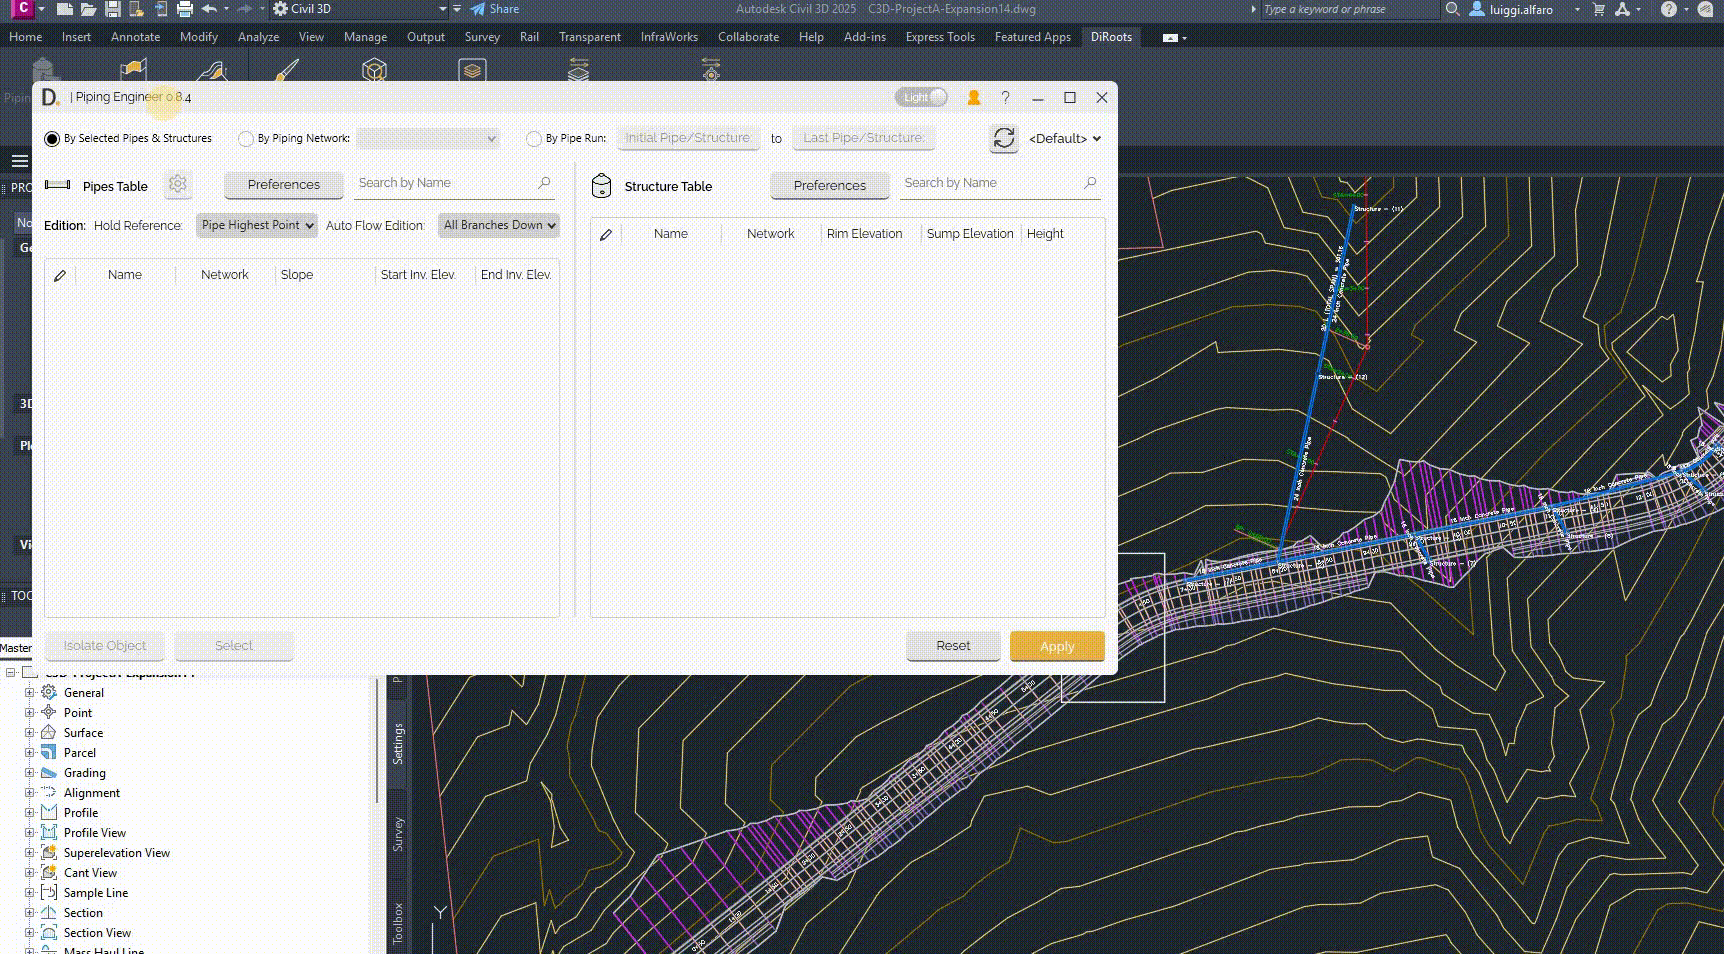The width and height of the screenshot is (1724, 954).
Task: Open the Autodesk App Store cart icon
Action: pyautogui.click(x=1598, y=9)
